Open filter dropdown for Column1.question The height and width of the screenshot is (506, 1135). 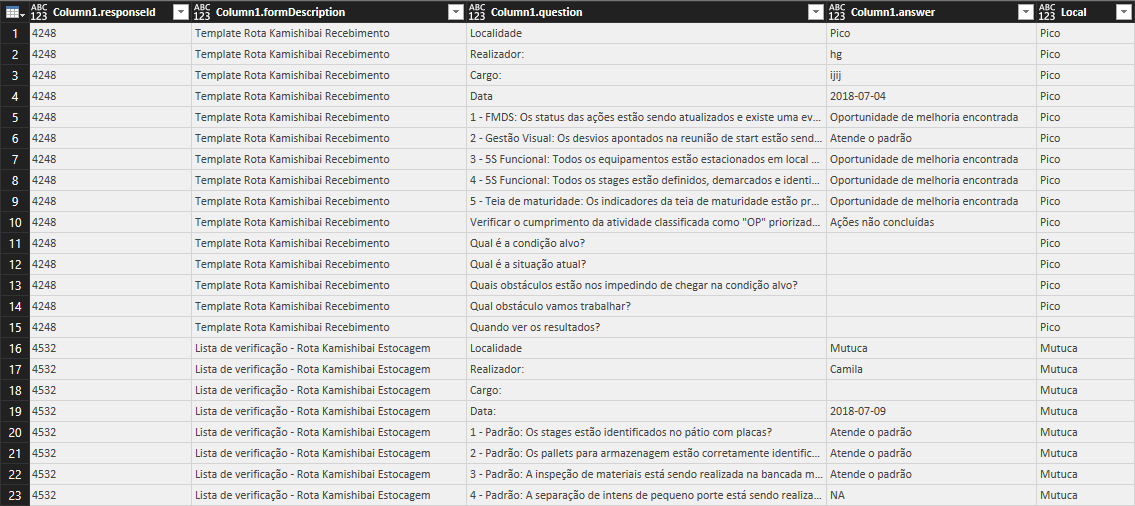[x=816, y=12]
